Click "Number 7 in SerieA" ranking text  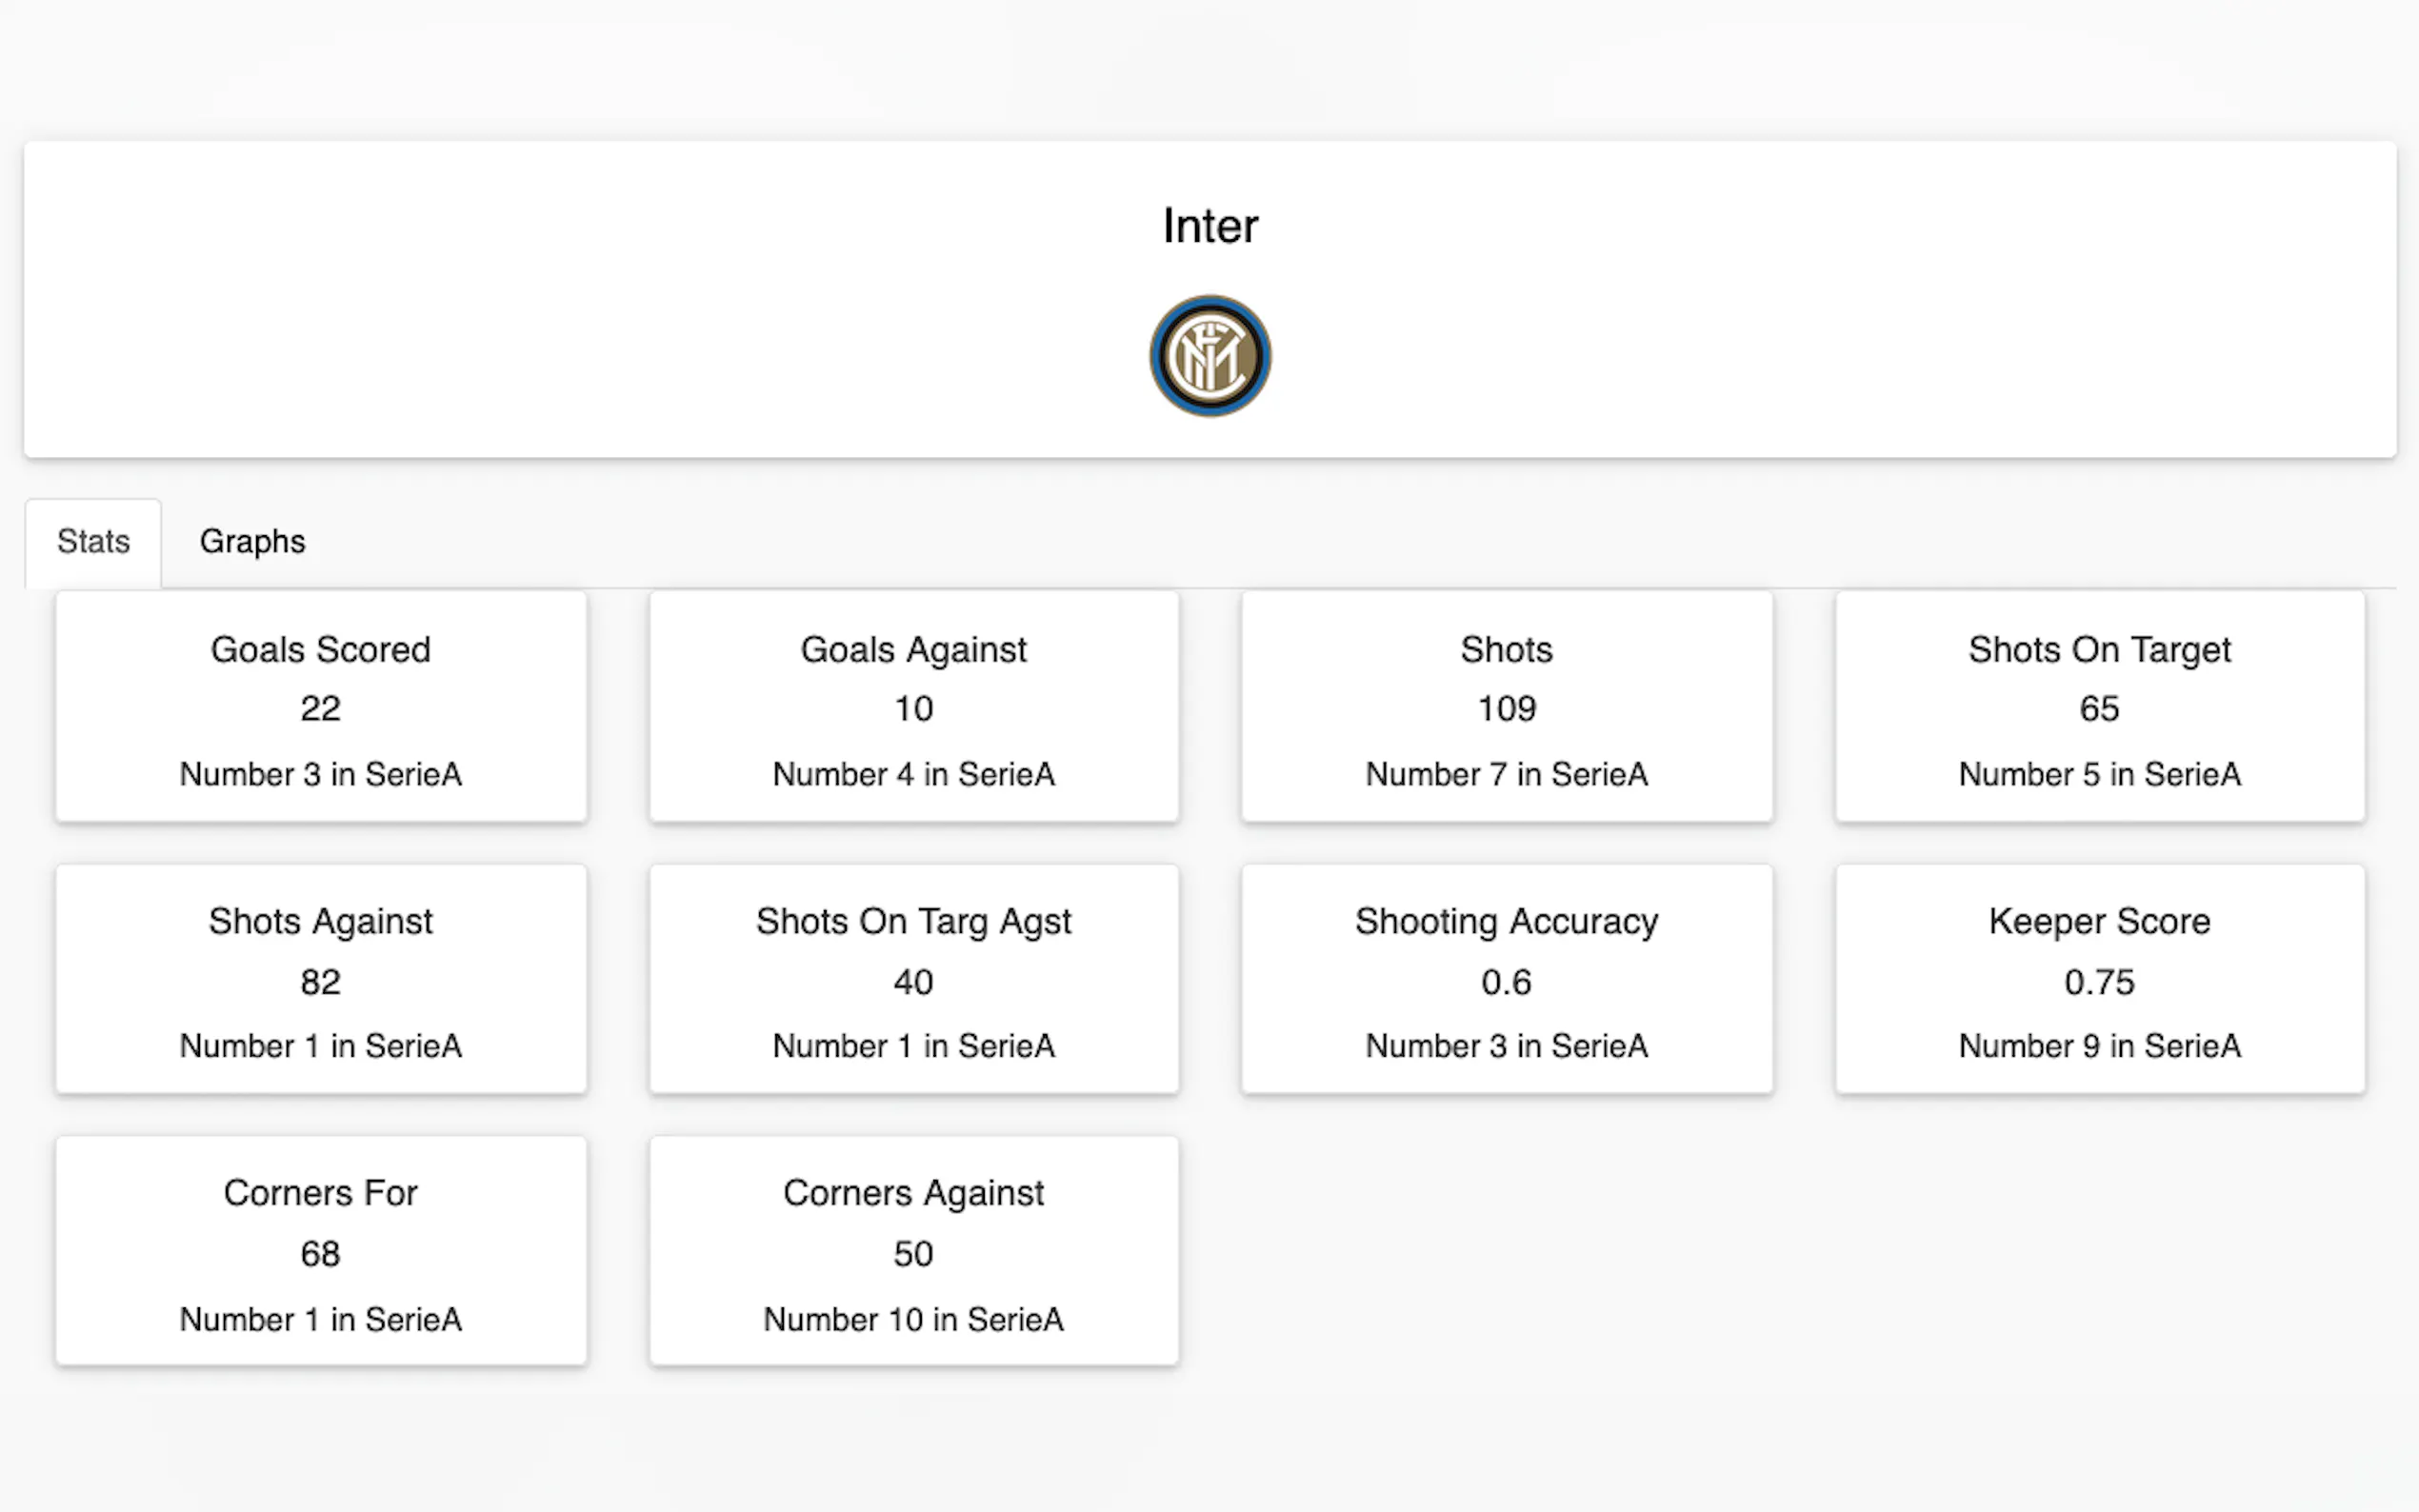pos(1506,774)
